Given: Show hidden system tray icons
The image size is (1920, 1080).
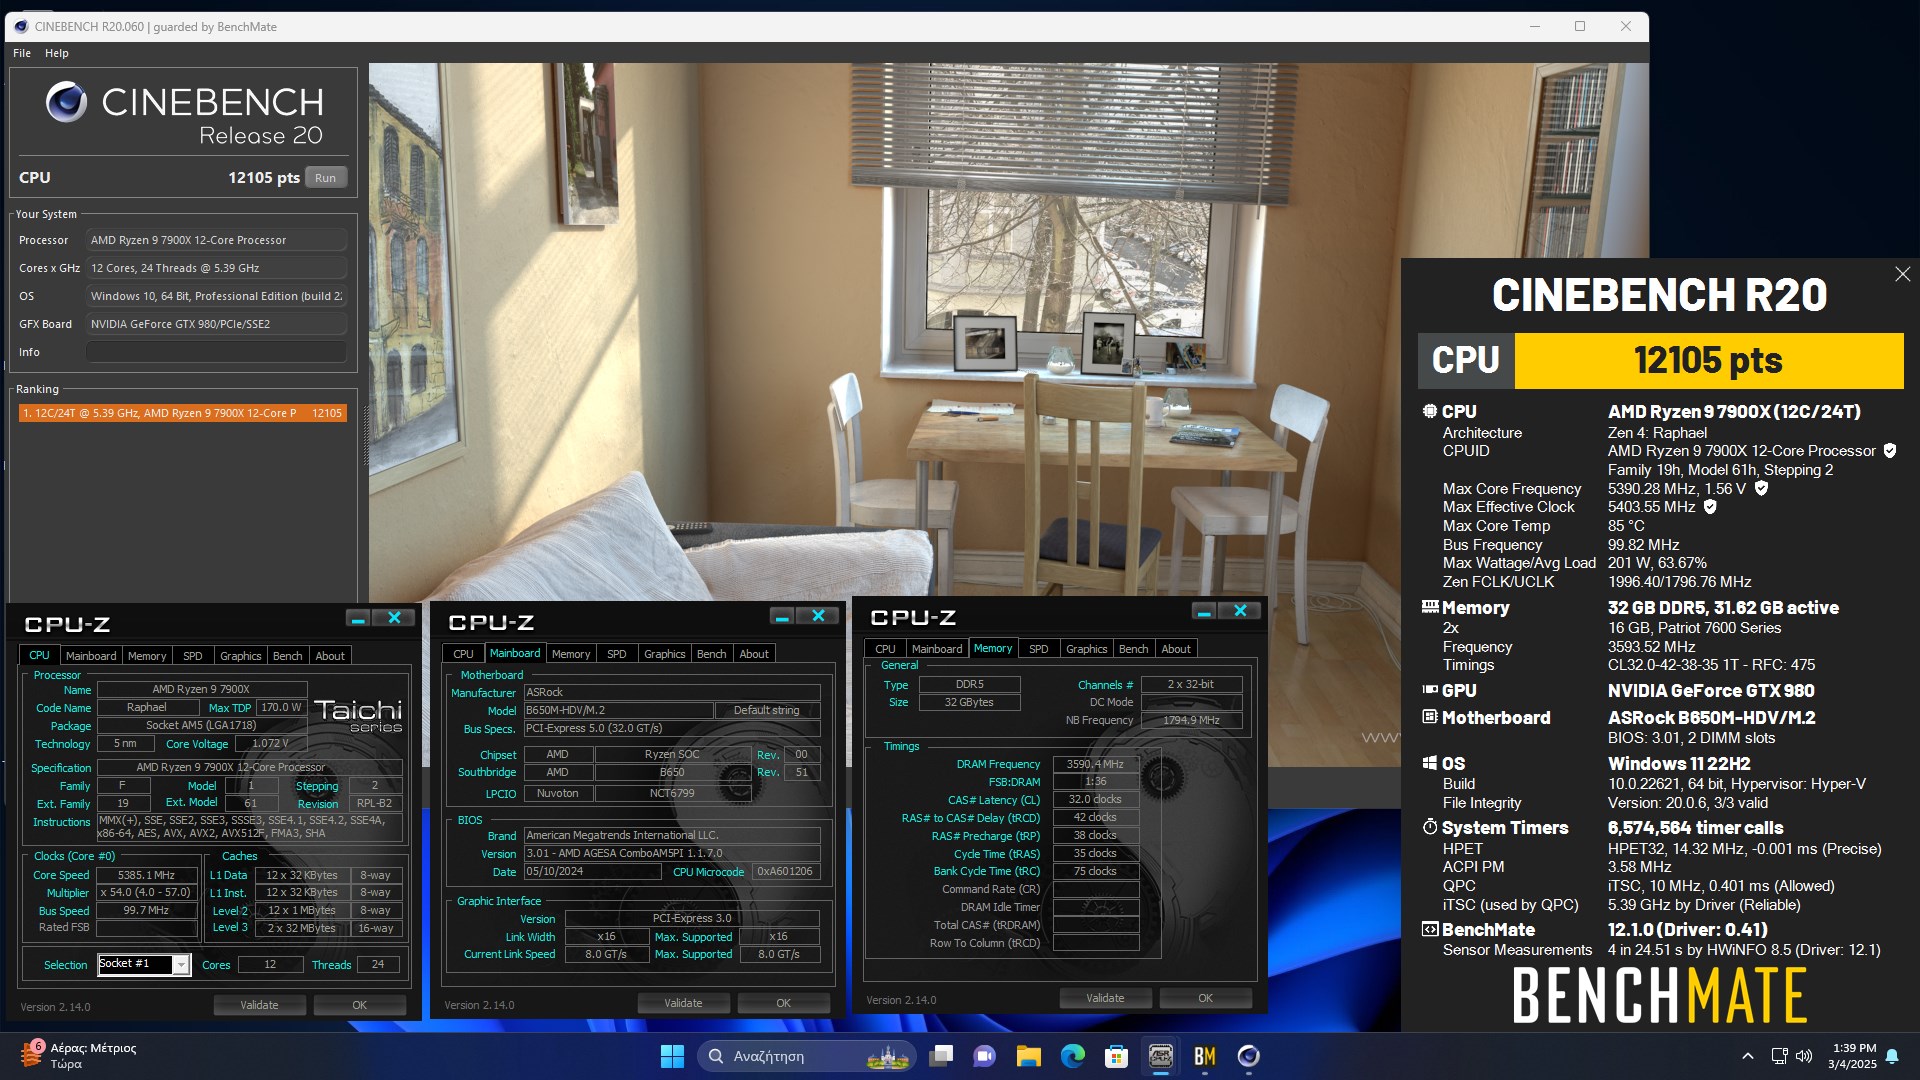Looking at the screenshot, I should (1747, 1056).
